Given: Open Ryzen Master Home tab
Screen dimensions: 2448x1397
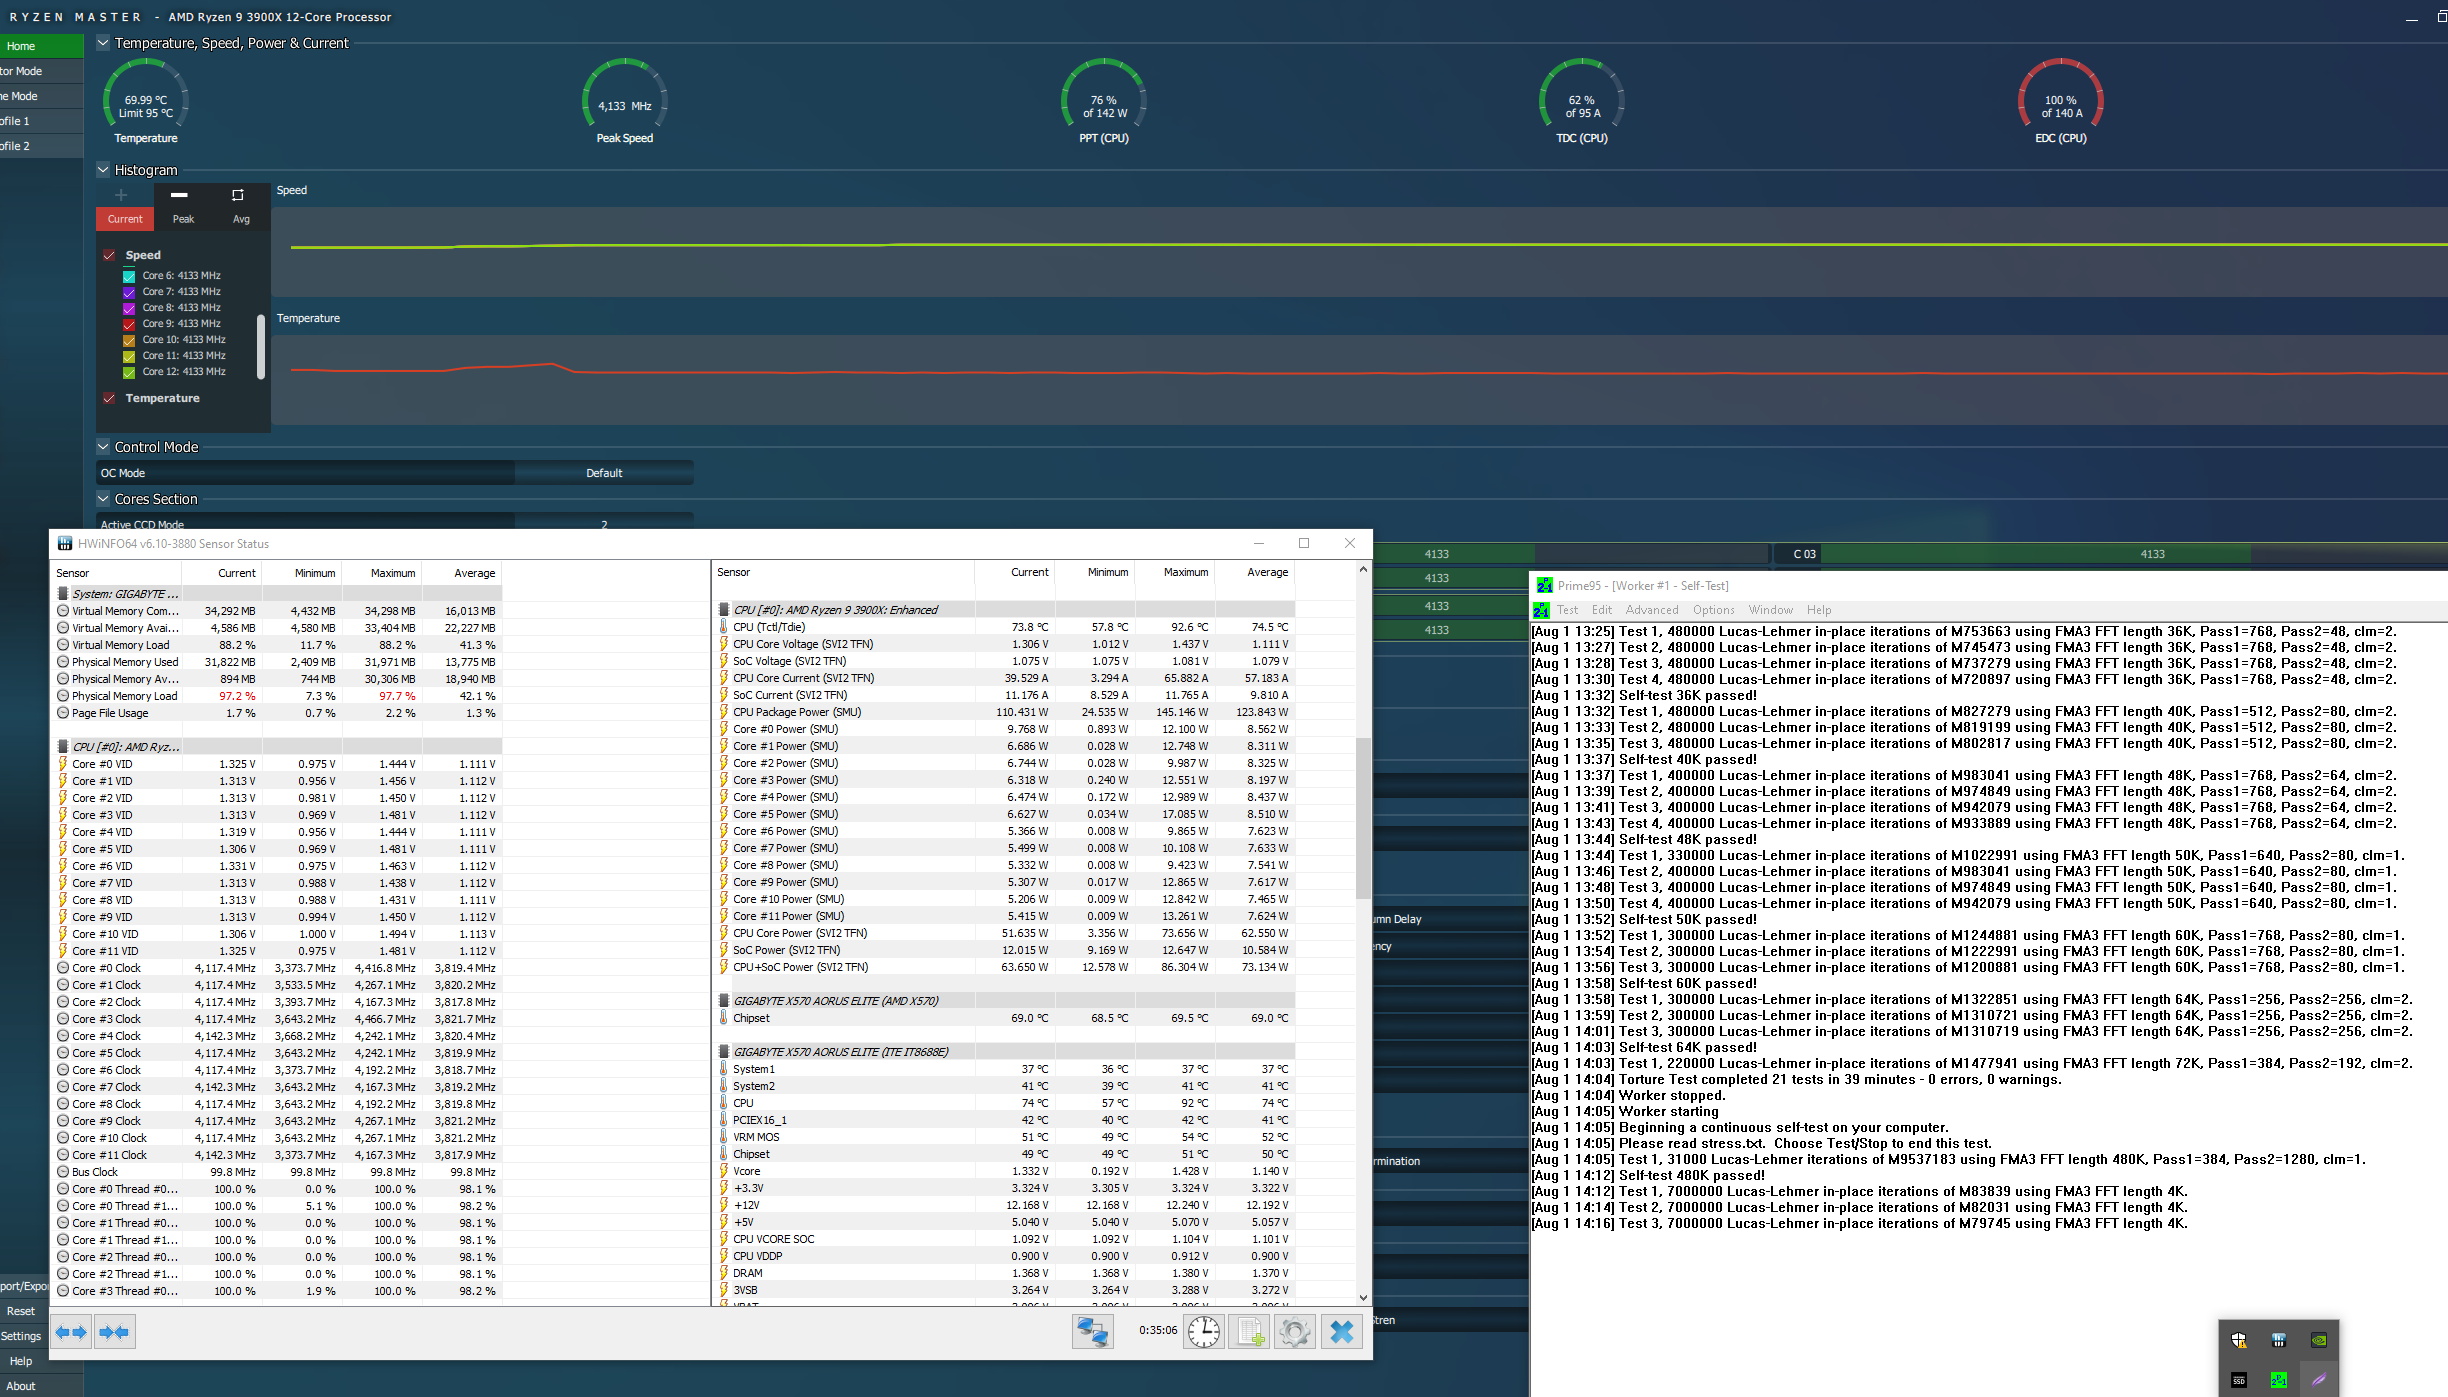Looking at the screenshot, I should click(x=41, y=46).
